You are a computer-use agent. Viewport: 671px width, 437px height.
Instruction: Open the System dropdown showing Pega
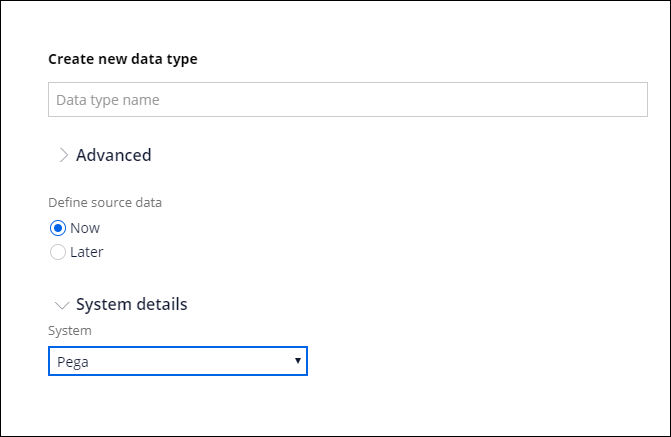177,361
